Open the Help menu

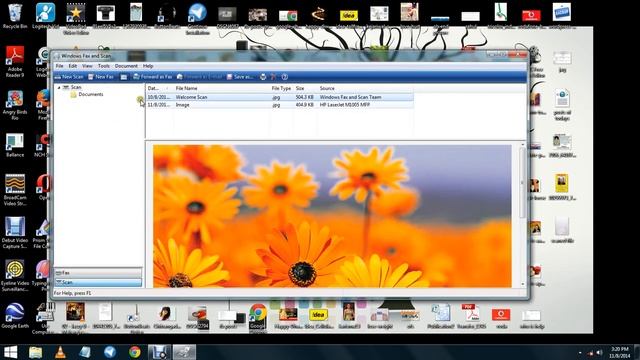coord(148,66)
